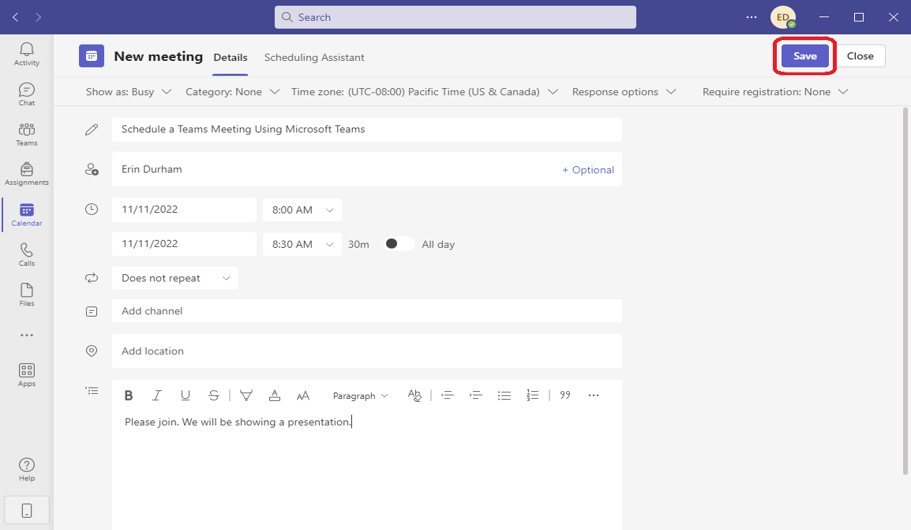911x530 pixels.
Task: Open font color picker
Action: [275, 396]
